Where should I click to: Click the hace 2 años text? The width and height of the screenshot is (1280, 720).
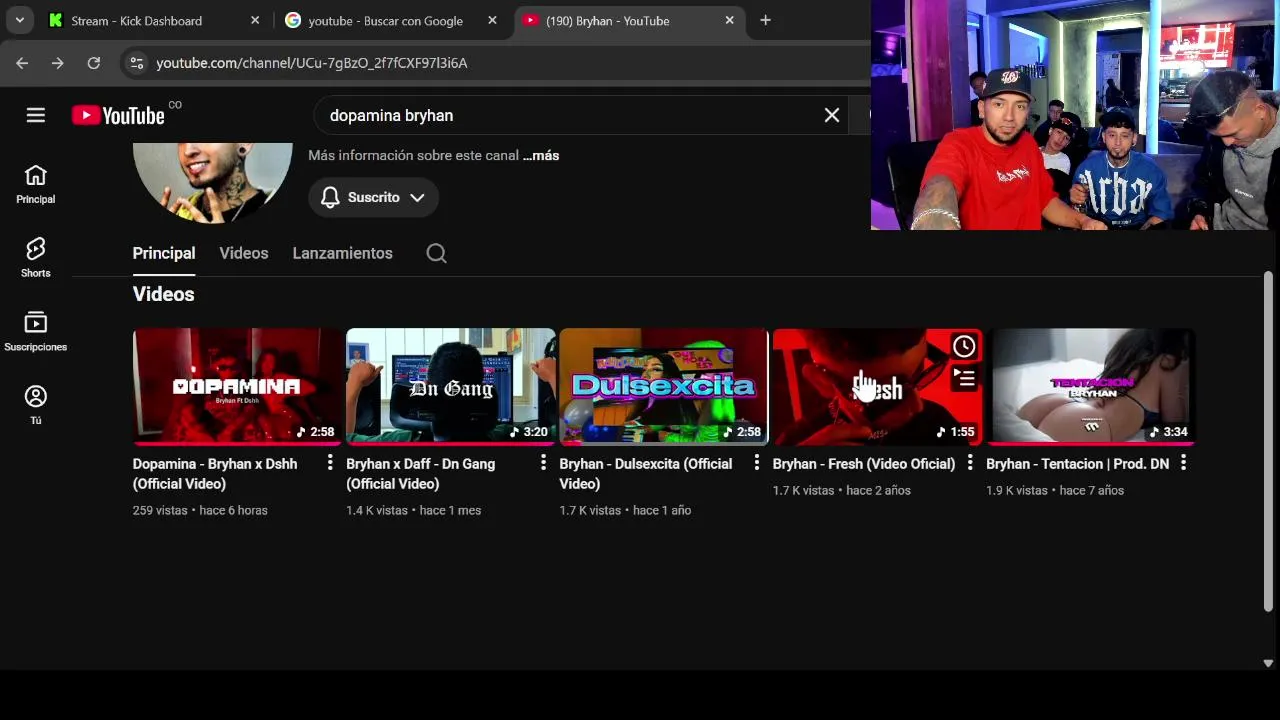tap(879, 490)
